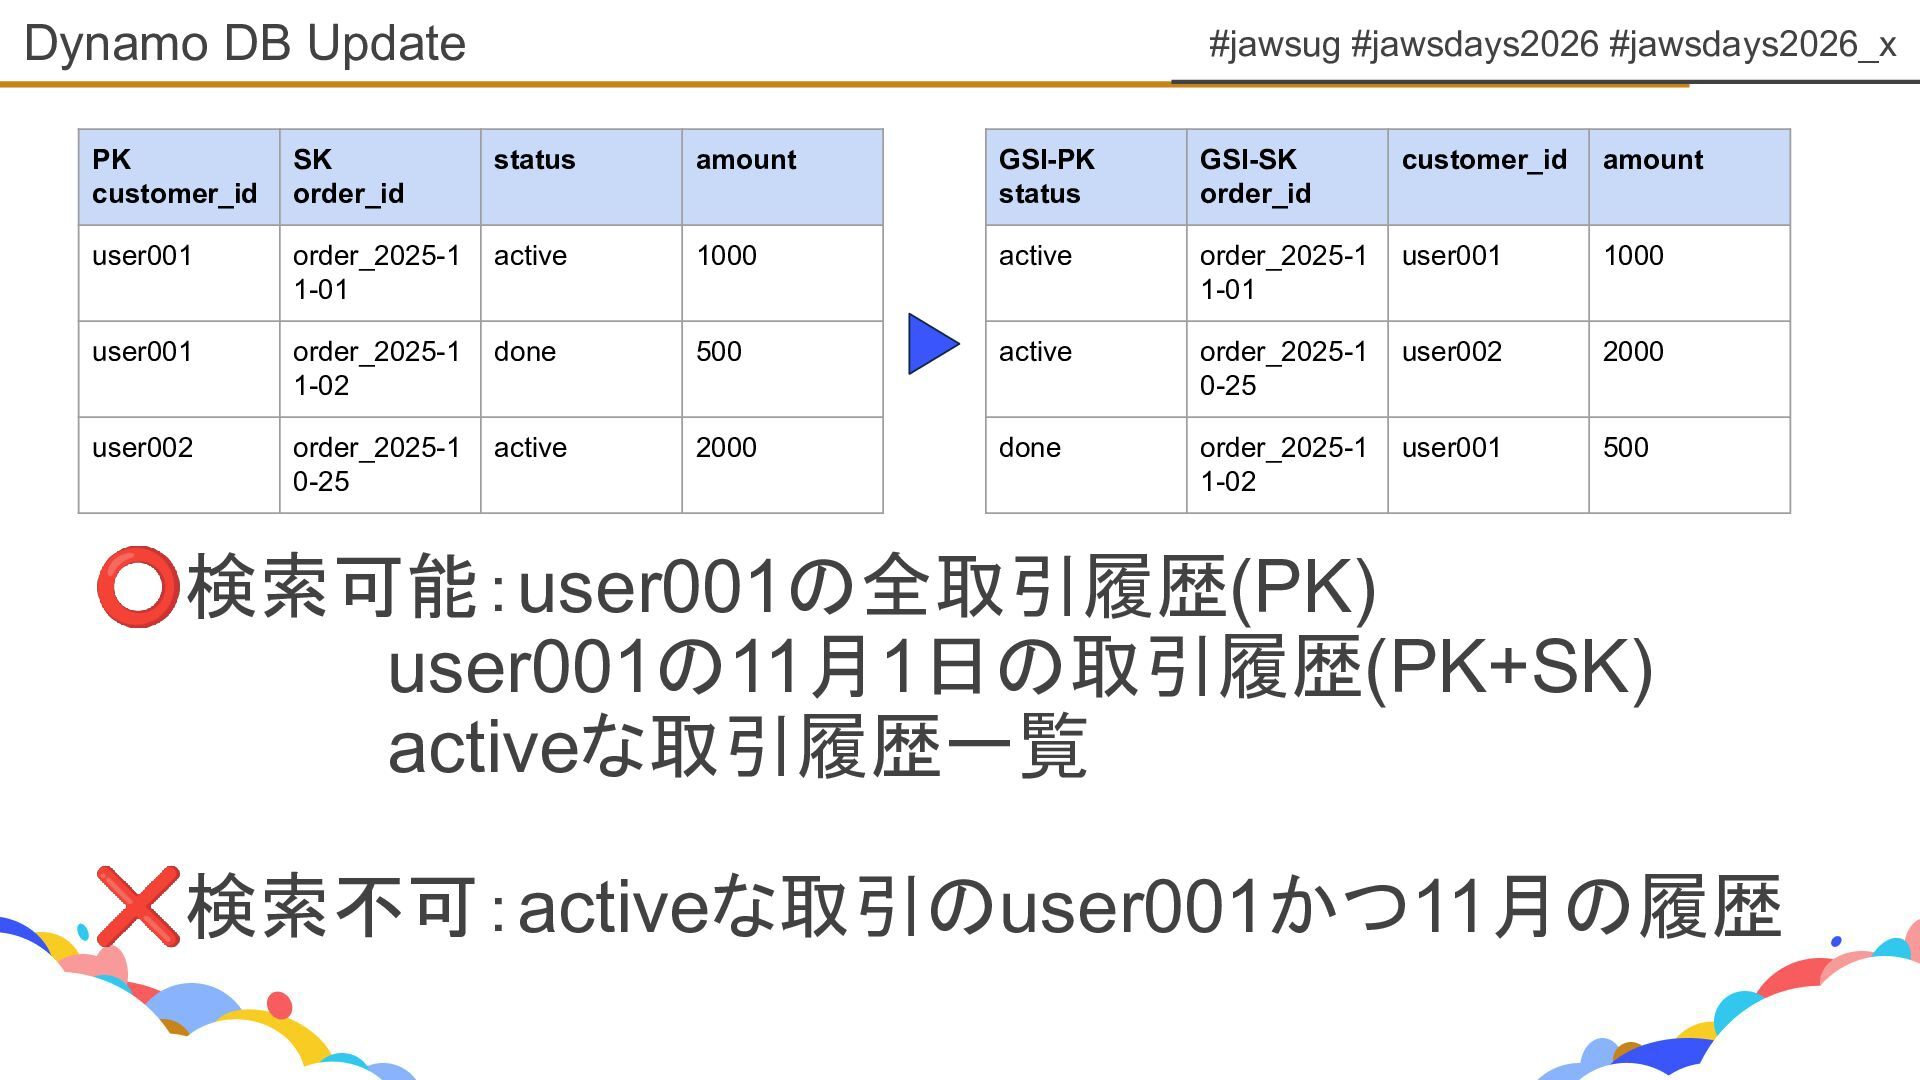The width and height of the screenshot is (1920, 1080).
Task: Click the Dynamo DB Update slide title
Action: coord(245,43)
